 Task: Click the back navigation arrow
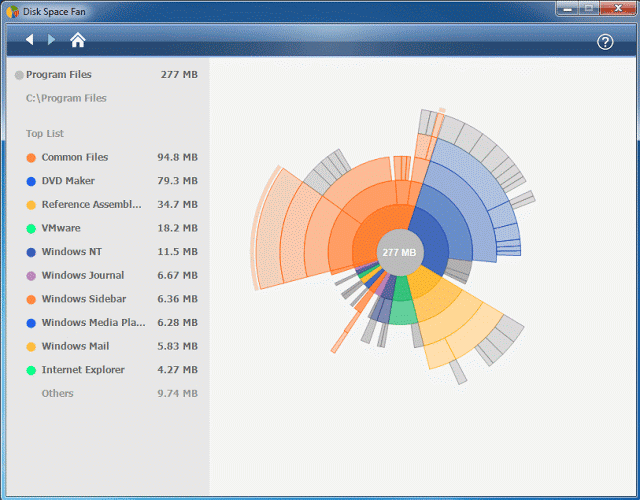pos(29,40)
